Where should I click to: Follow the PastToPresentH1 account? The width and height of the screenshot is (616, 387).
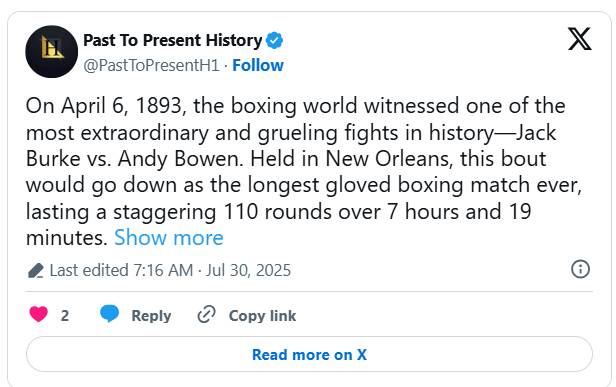pos(258,65)
